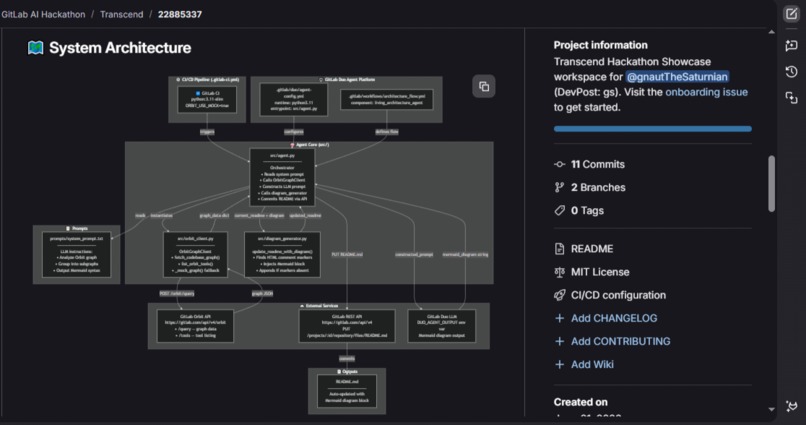Viewport: 806px width, 425px height.
Task: Click the scroll up arrow
Action: [x=771, y=32]
